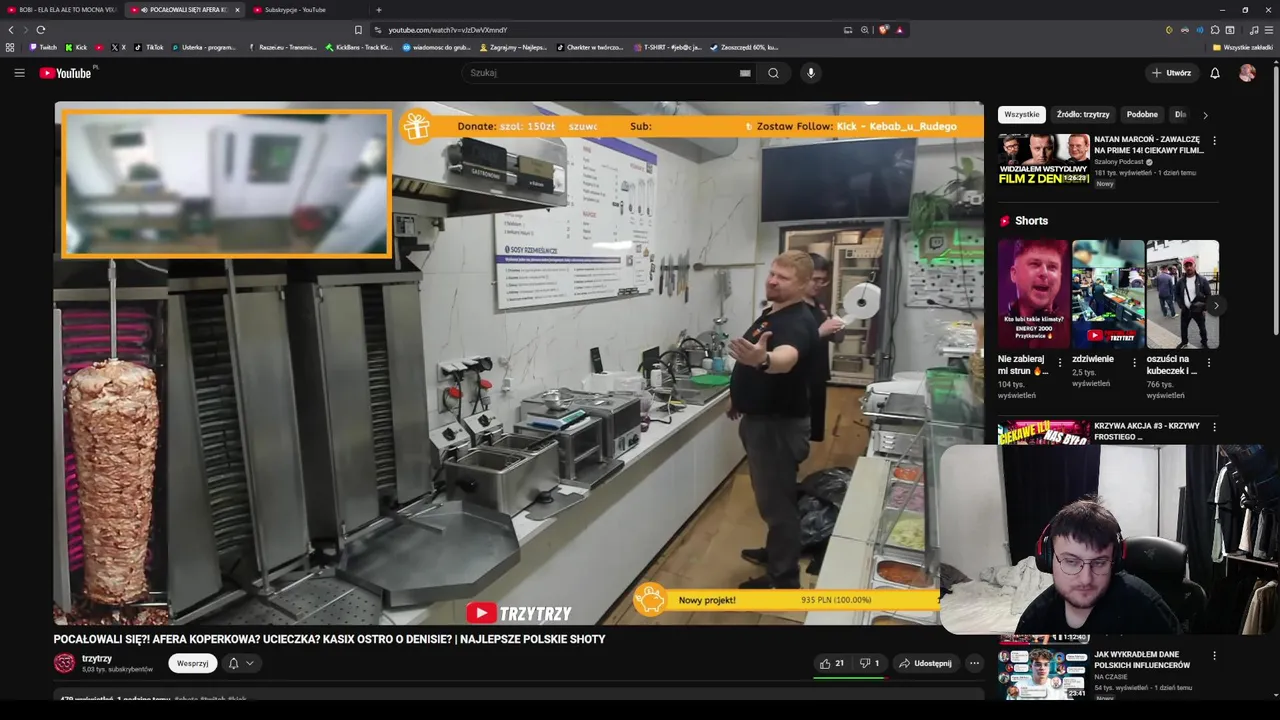Open more actions ellipsis under video
Image resolution: width=1280 pixels, height=720 pixels.
click(x=974, y=663)
